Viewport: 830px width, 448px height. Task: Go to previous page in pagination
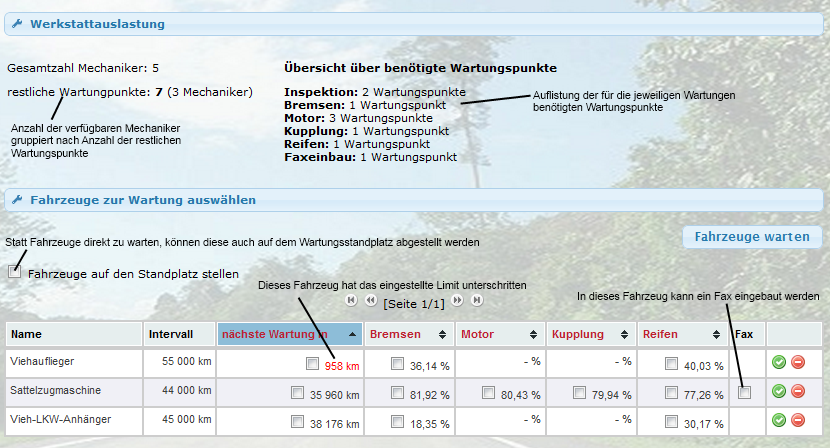click(370, 299)
